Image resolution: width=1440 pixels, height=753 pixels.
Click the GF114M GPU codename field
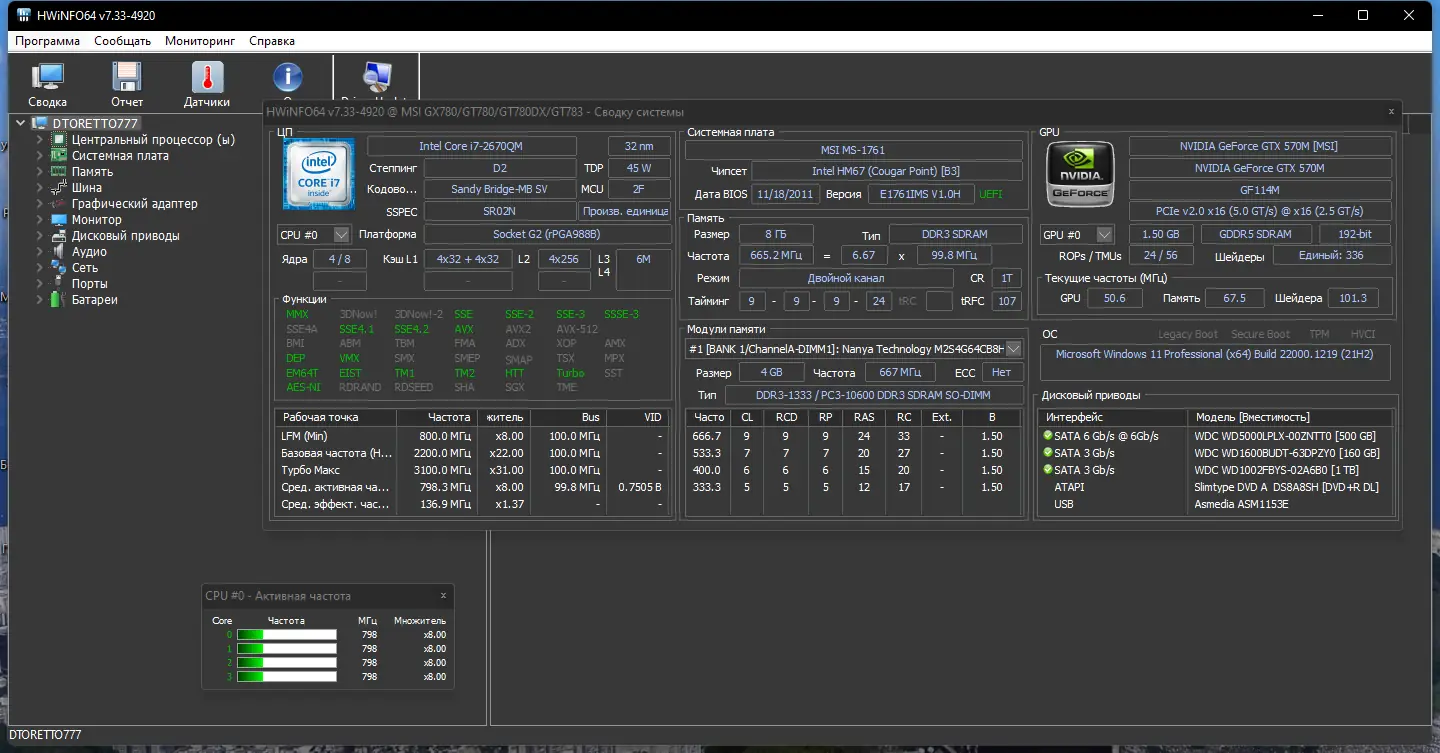pos(1260,190)
